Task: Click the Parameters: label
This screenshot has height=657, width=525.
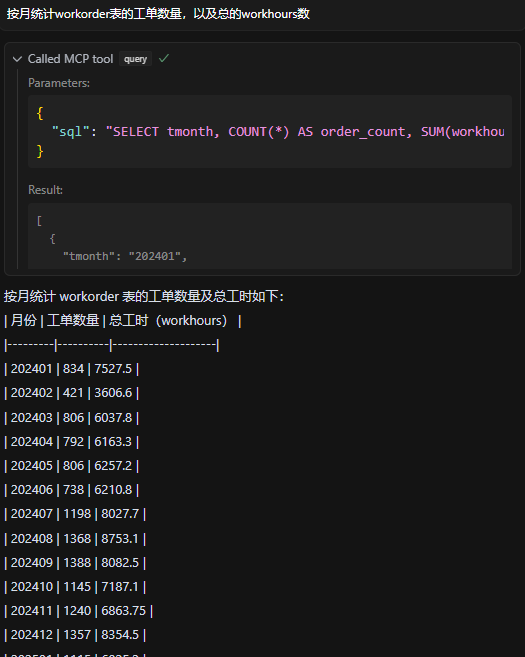Action: click(x=59, y=83)
